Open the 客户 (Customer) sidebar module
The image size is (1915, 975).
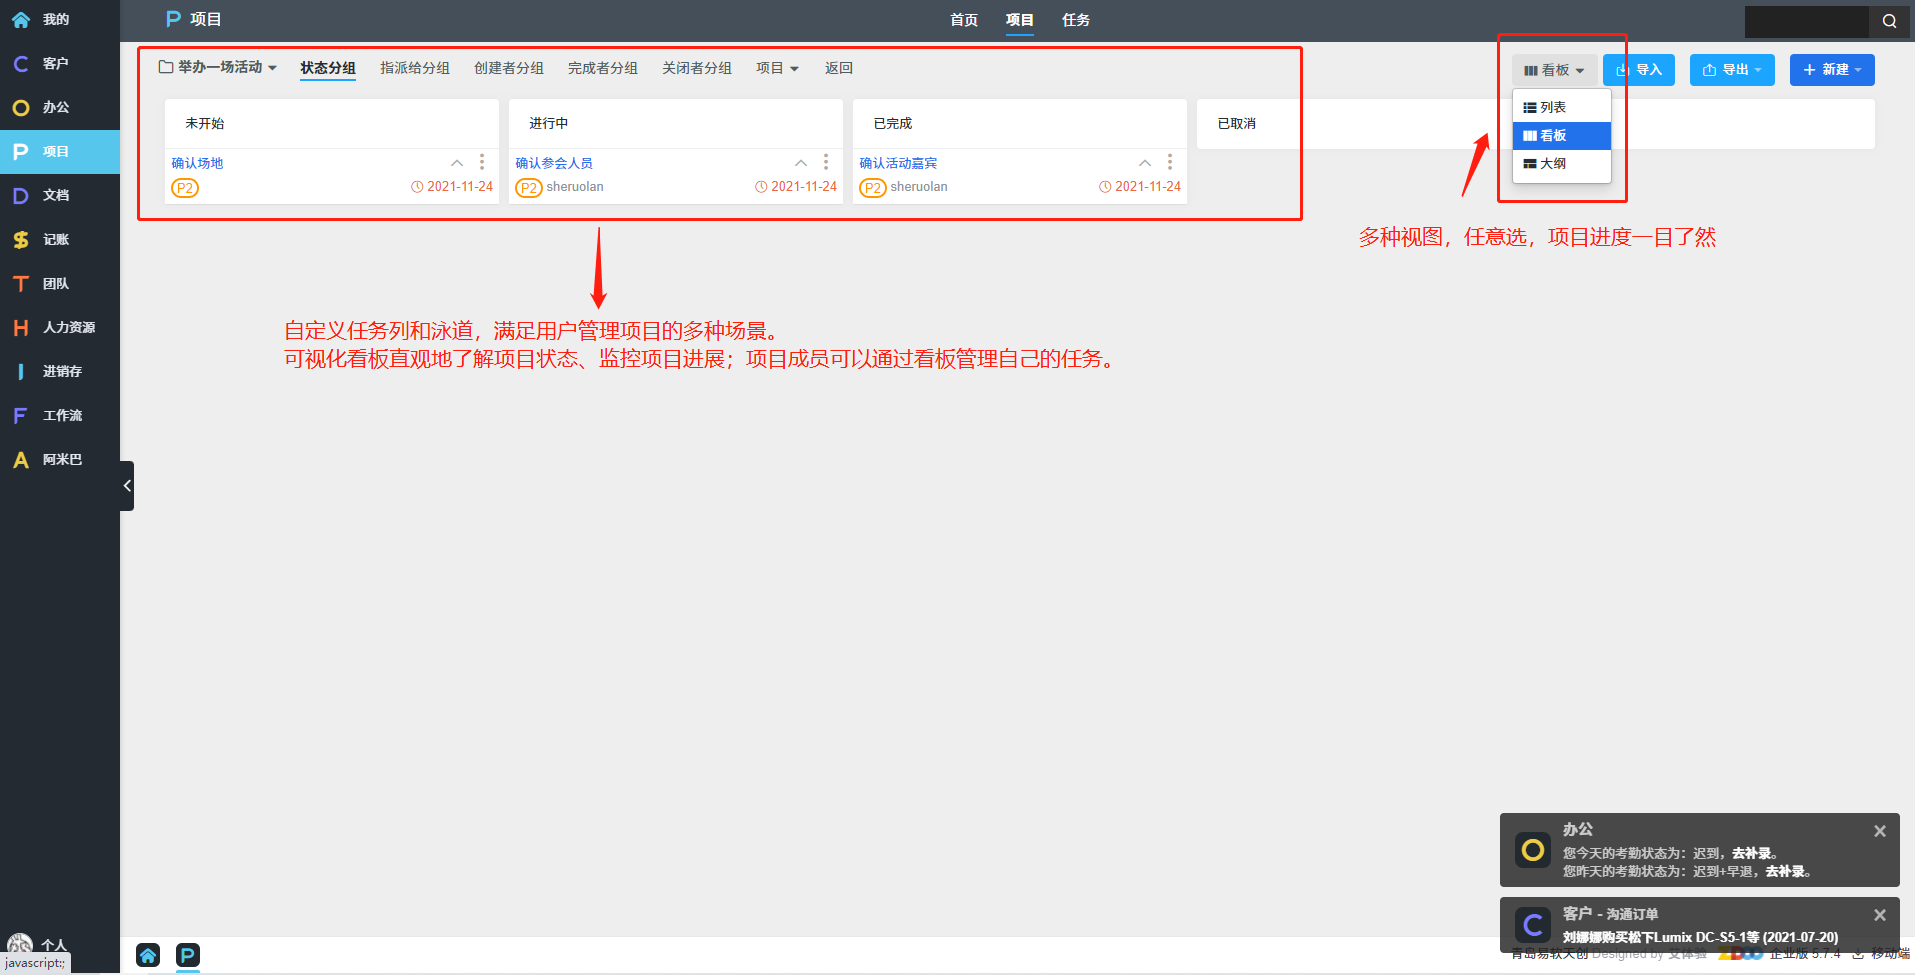(55, 64)
